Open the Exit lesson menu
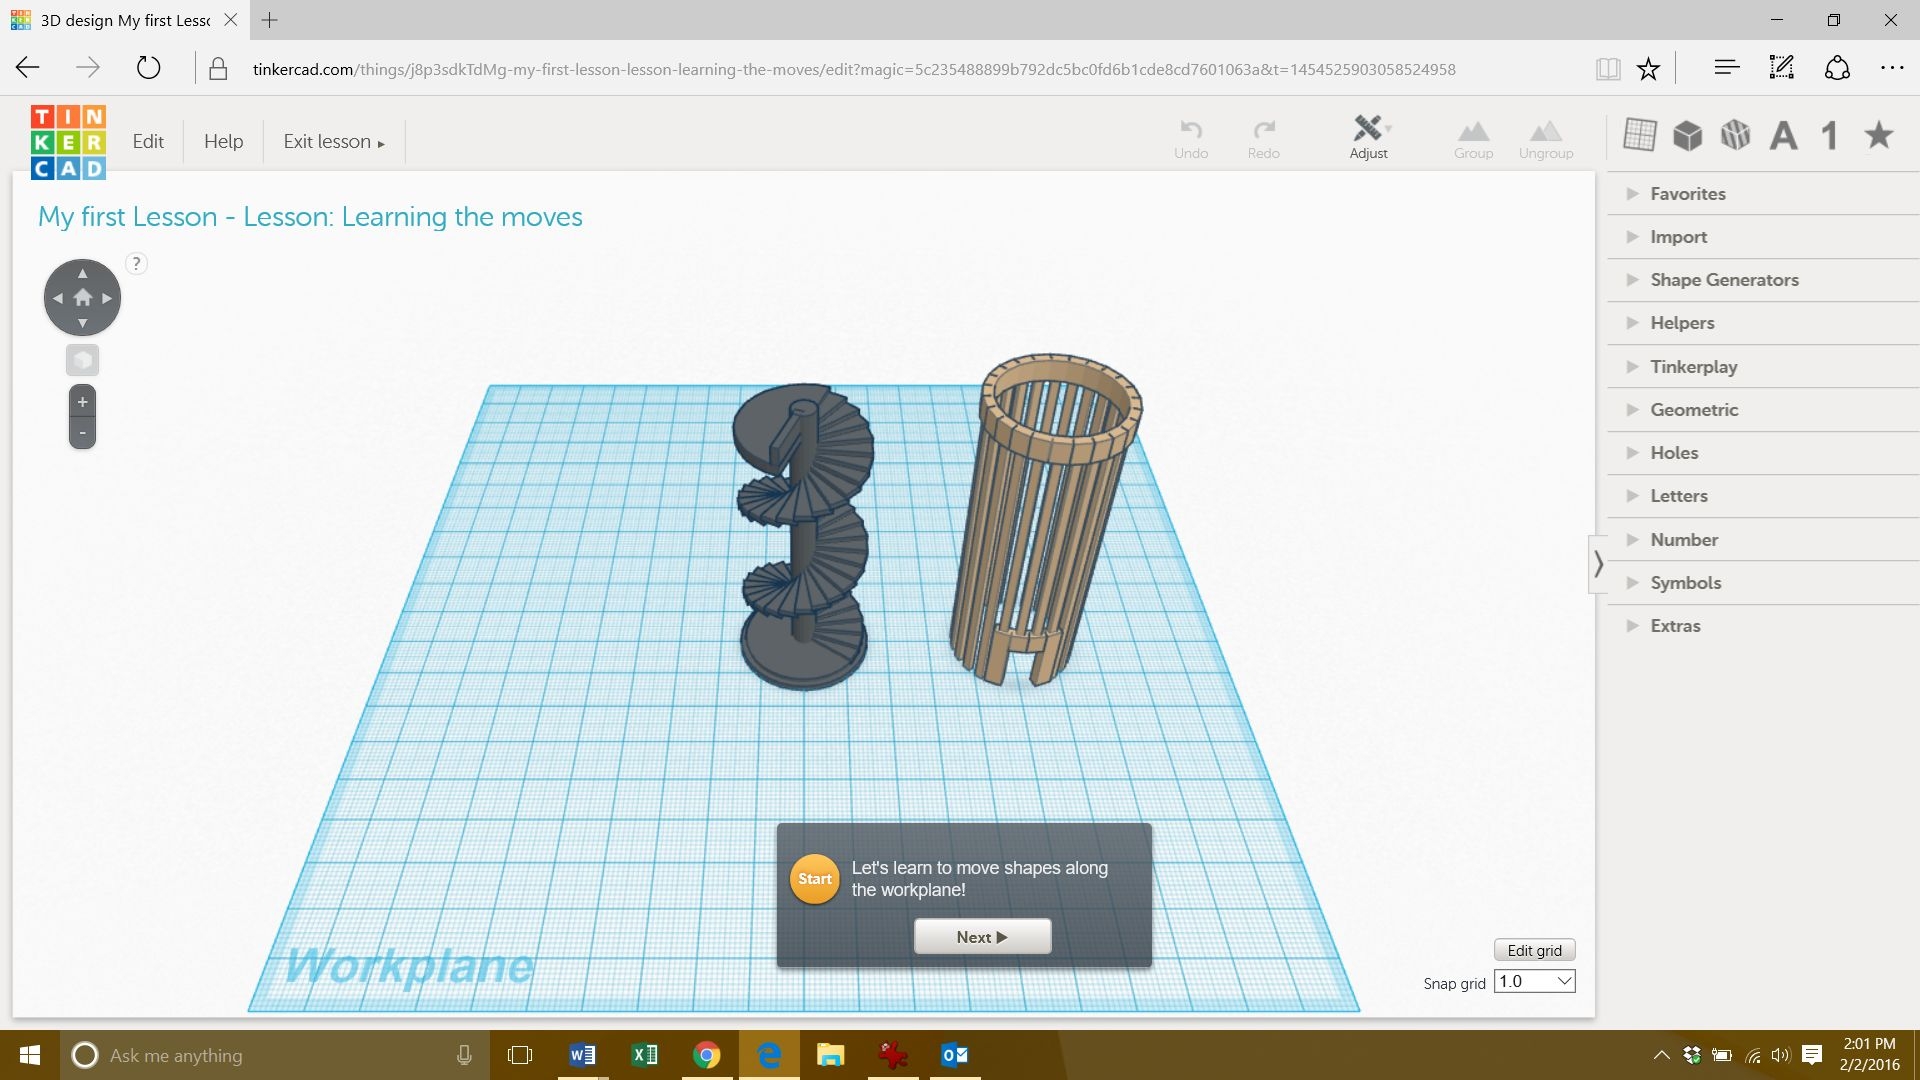The height and width of the screenshot is (1080, 1920). point(333,141)
